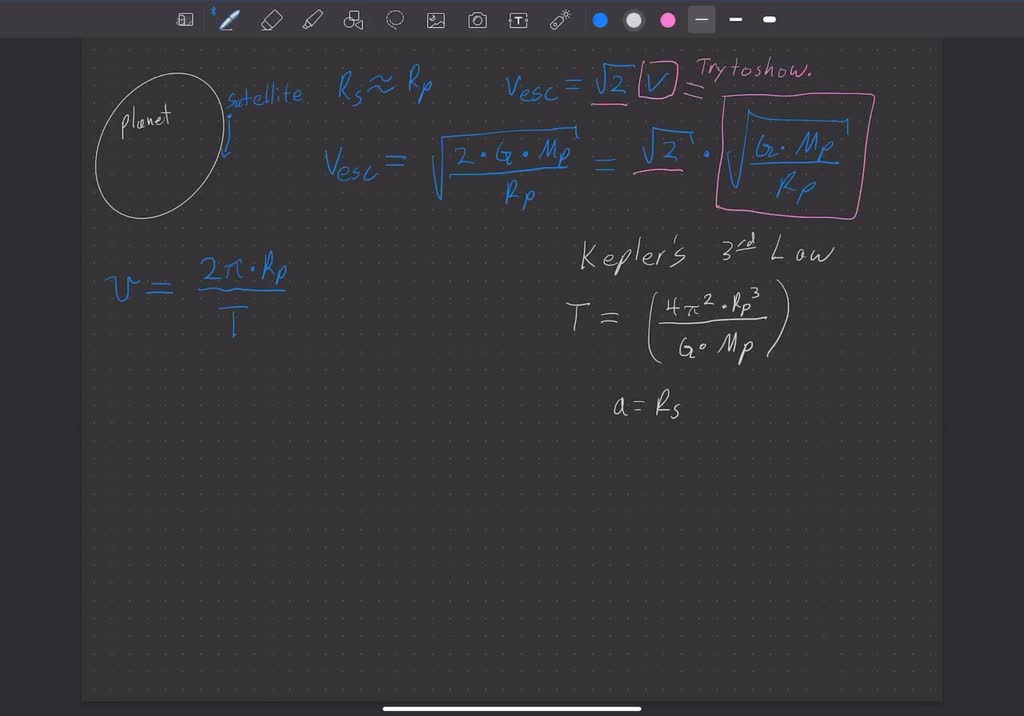
Task: Select the Eraser tool
Action: (272, 20)
